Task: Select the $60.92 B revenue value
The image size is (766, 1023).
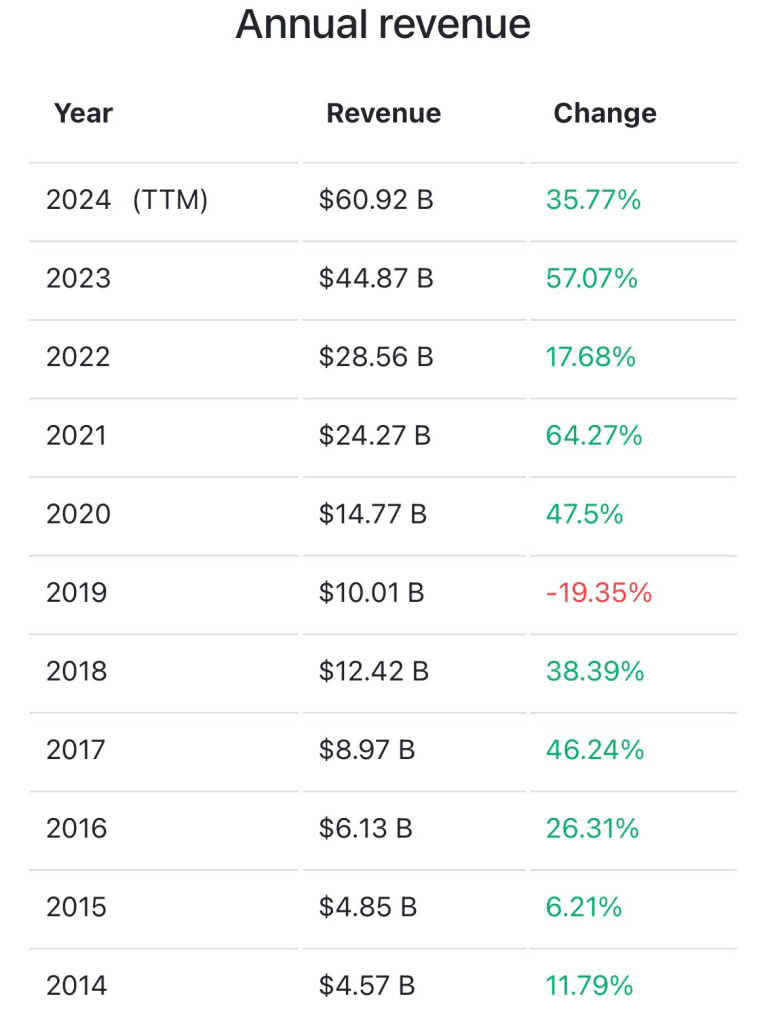Action: 376,200
